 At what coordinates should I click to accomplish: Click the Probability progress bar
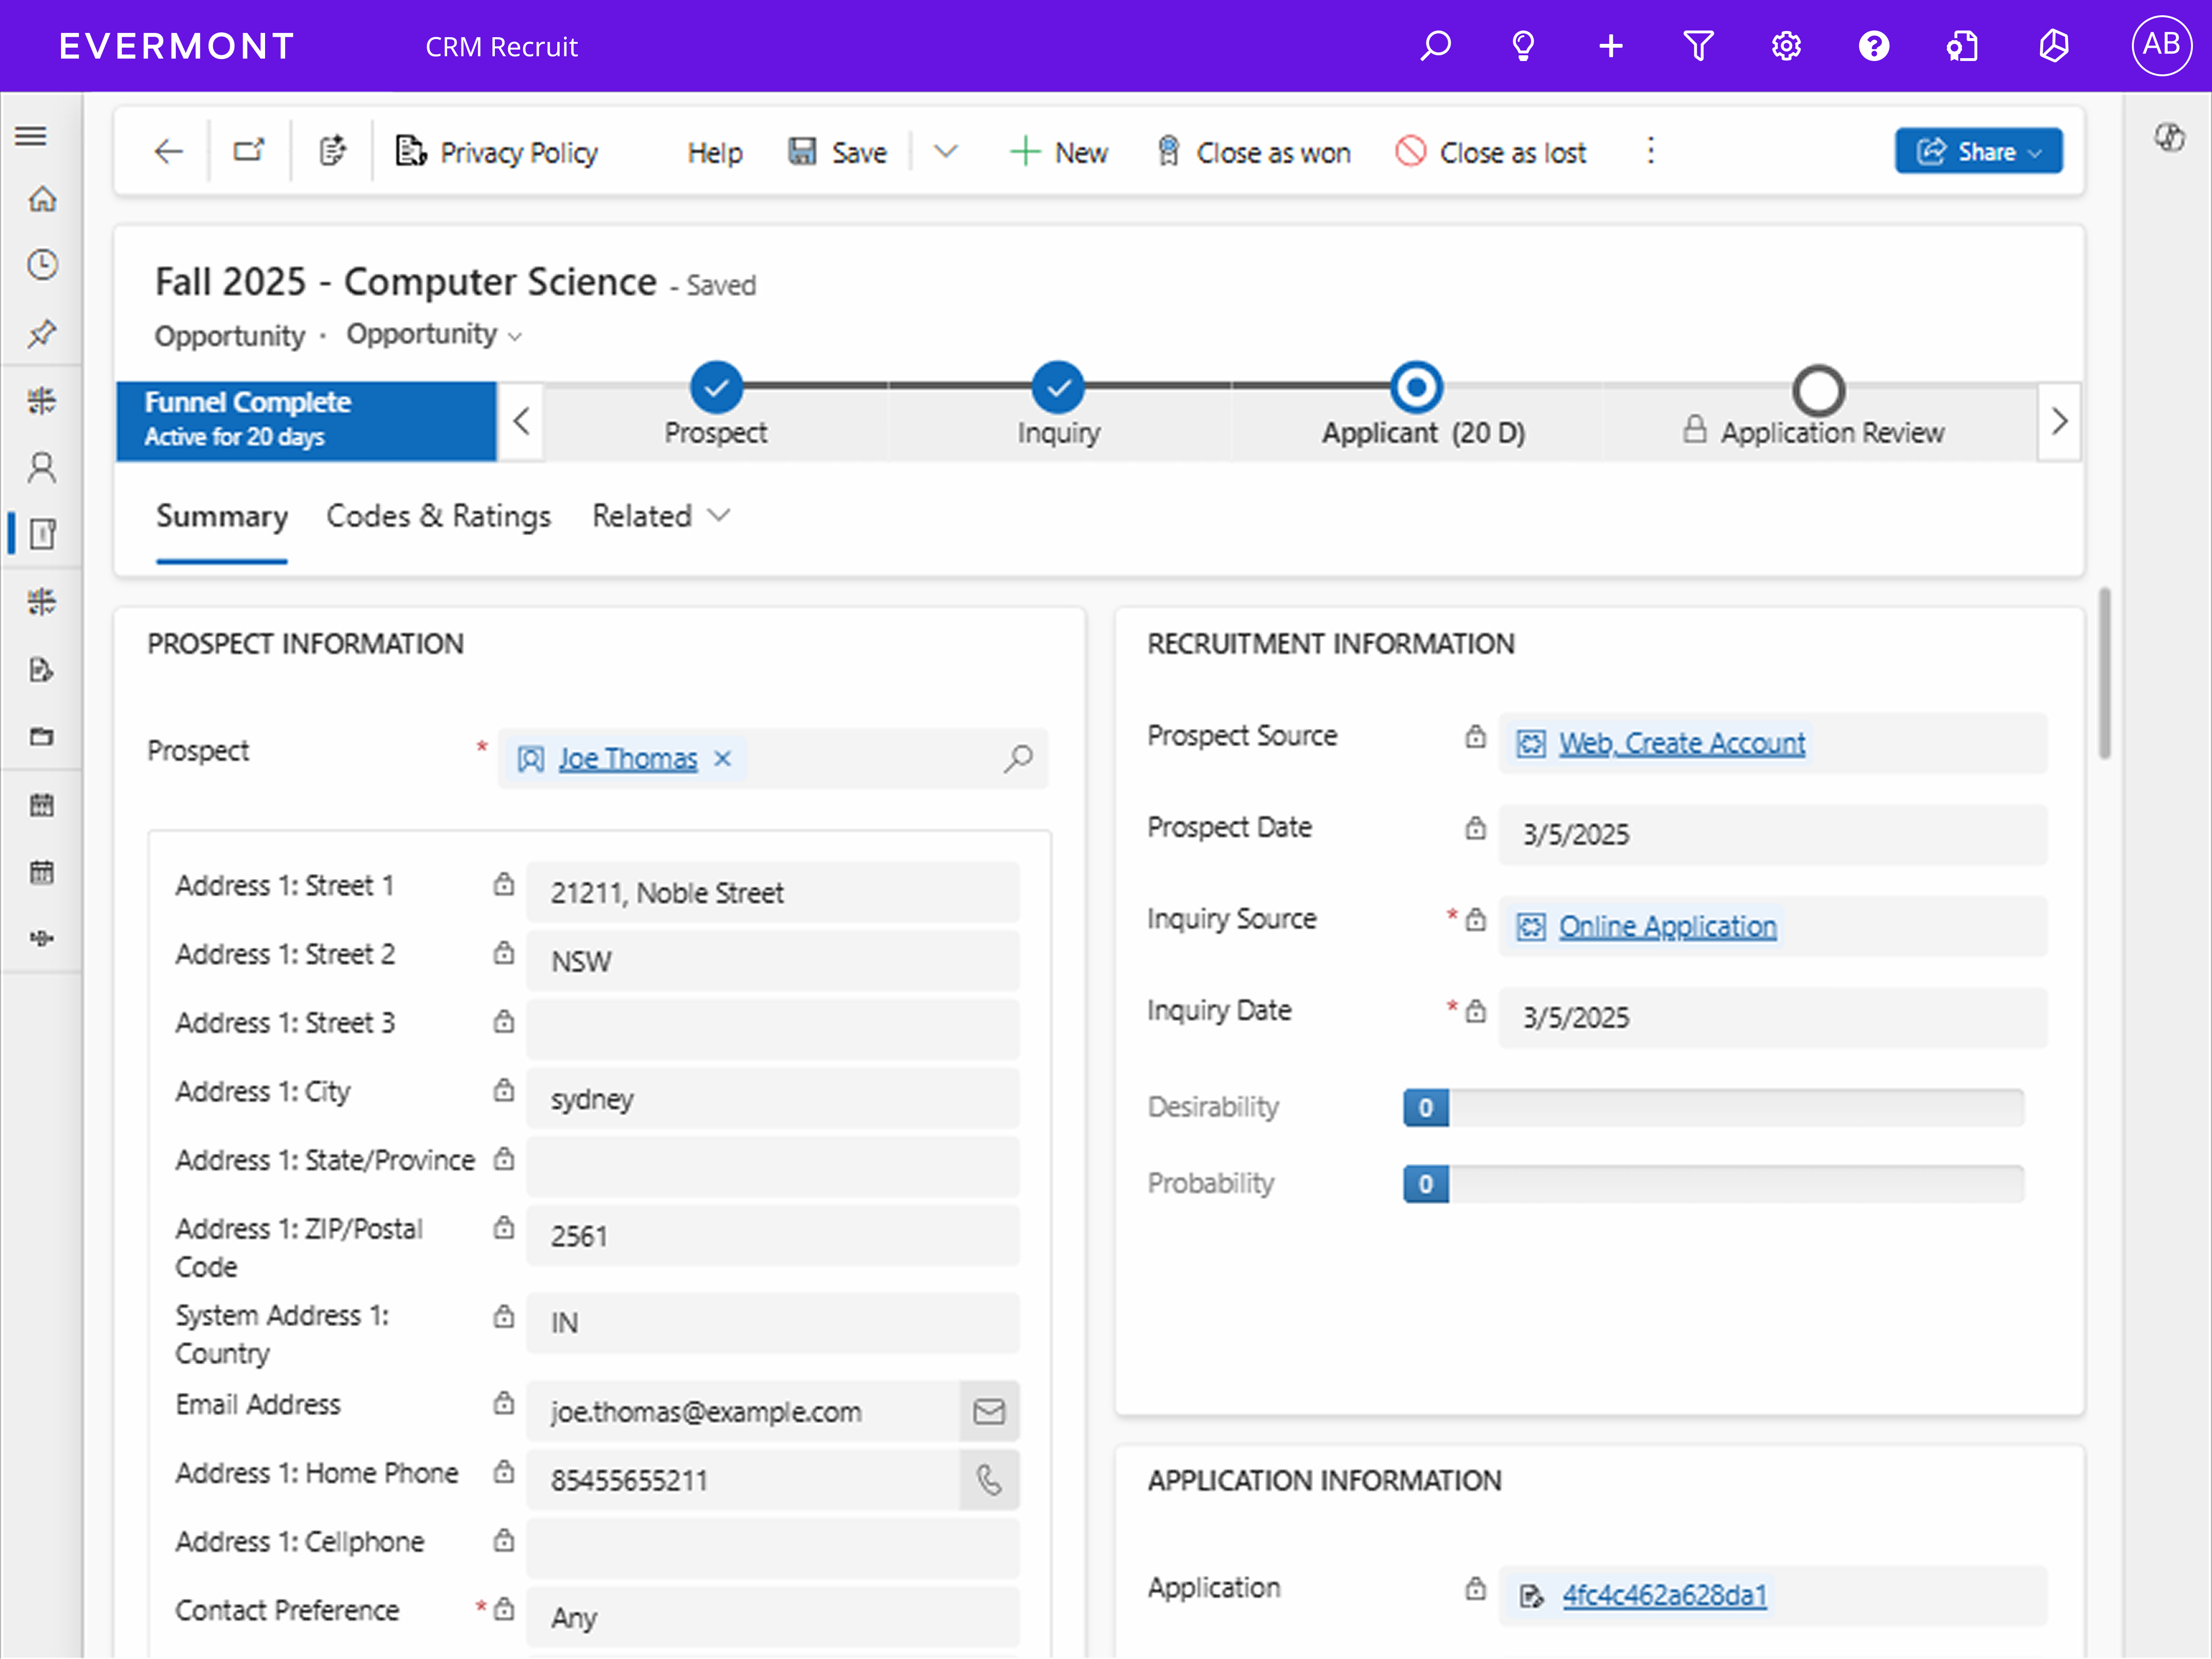[x=1714, y=1183]
